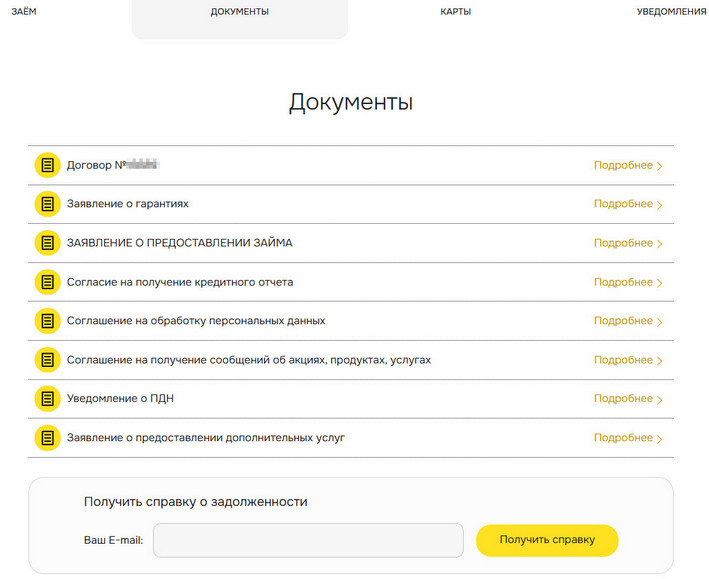Click icon for Согласие на получение кредитного отчета
The height and width of the screenshot is (579, 709).
(47, 282)
